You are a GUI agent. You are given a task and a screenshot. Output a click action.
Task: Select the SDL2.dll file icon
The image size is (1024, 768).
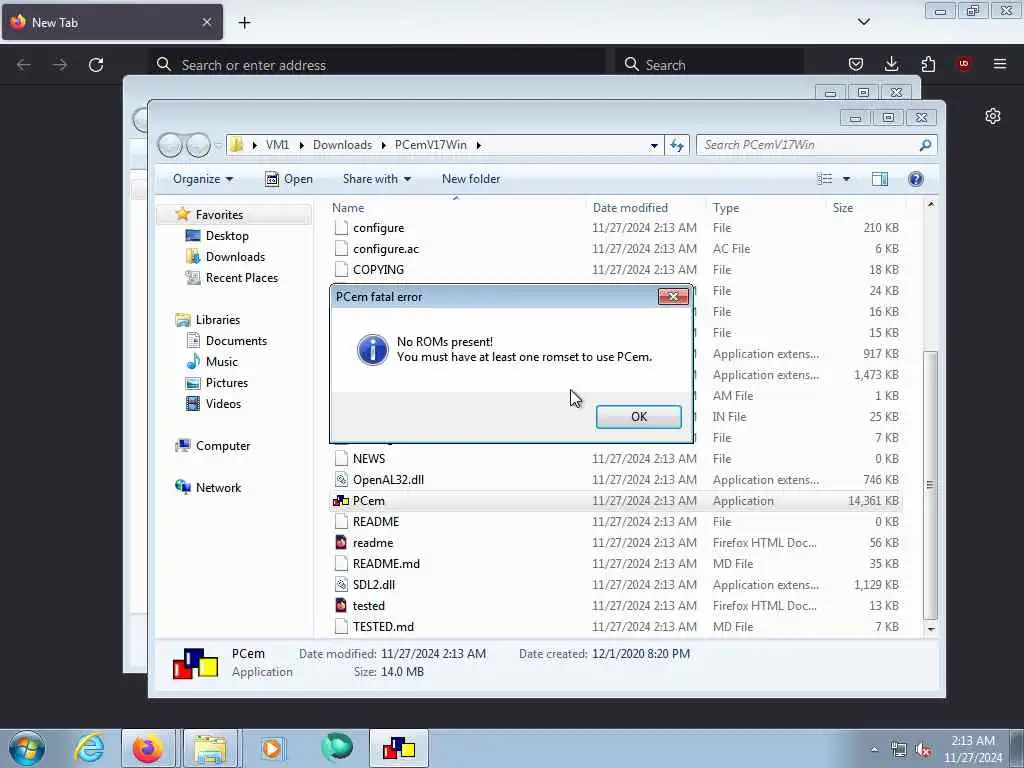coord(341,584)
